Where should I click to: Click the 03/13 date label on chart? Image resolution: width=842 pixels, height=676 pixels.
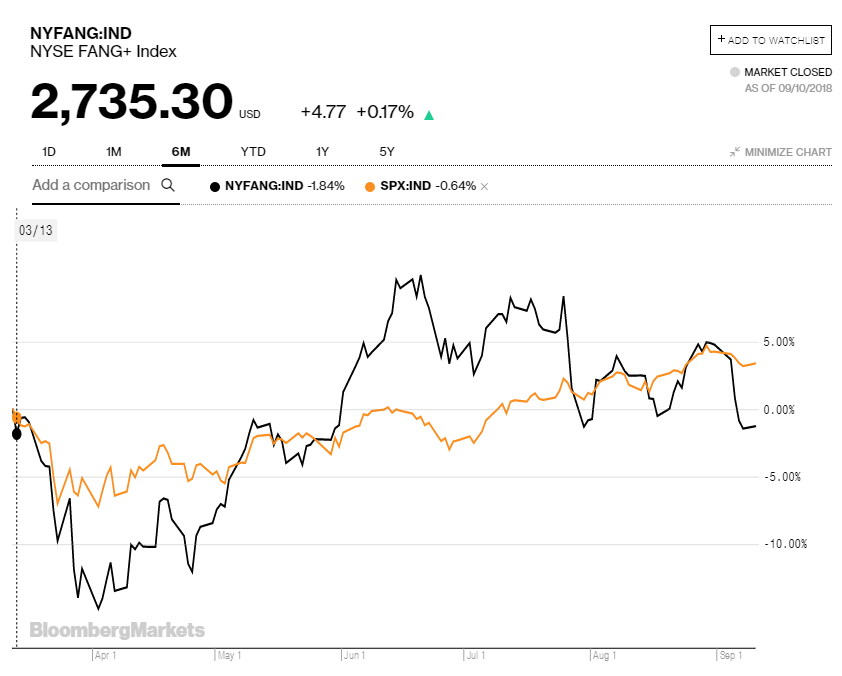point(35,230)
